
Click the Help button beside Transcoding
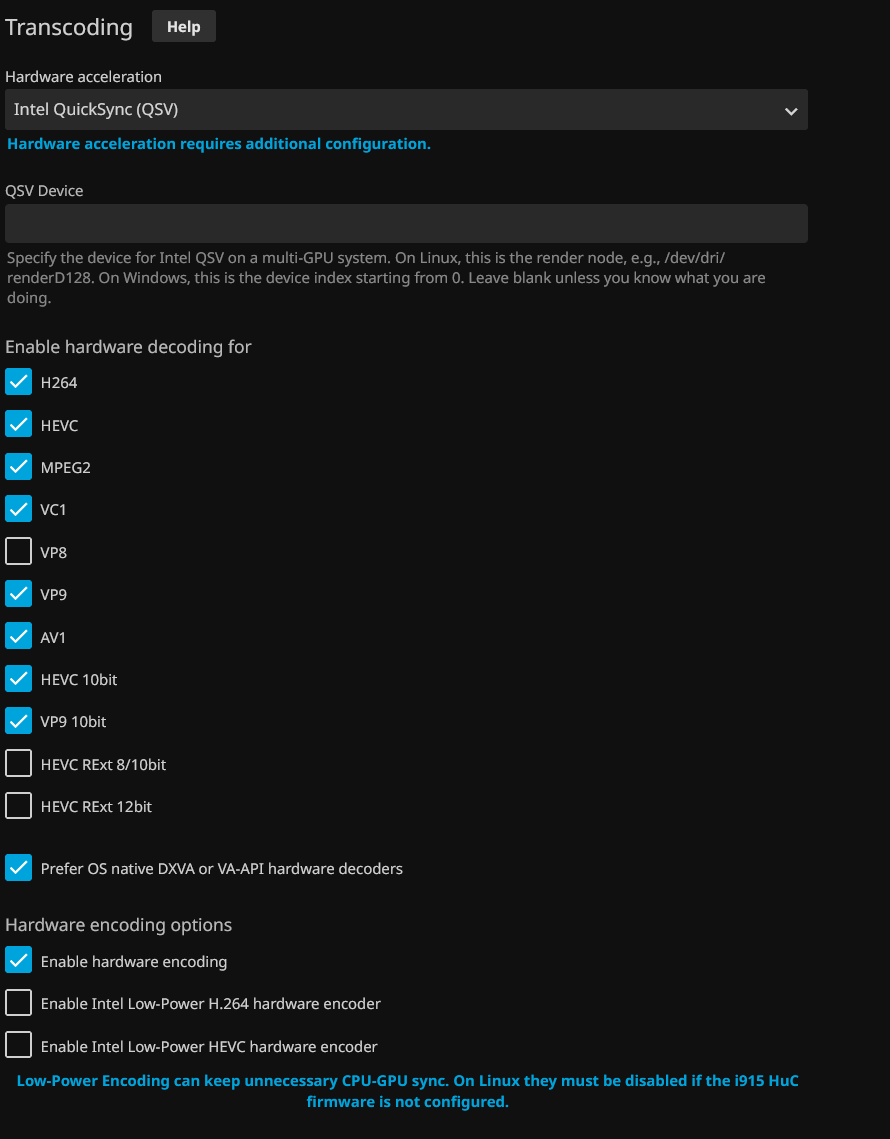183,27
